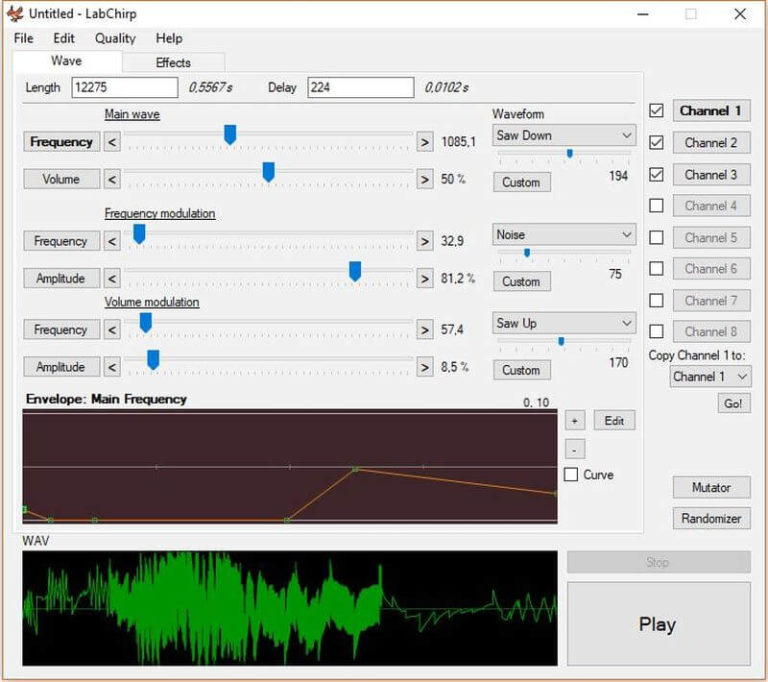
Task: Click the LabChirp app icon in title bar
Action: [x=15, y=14]
